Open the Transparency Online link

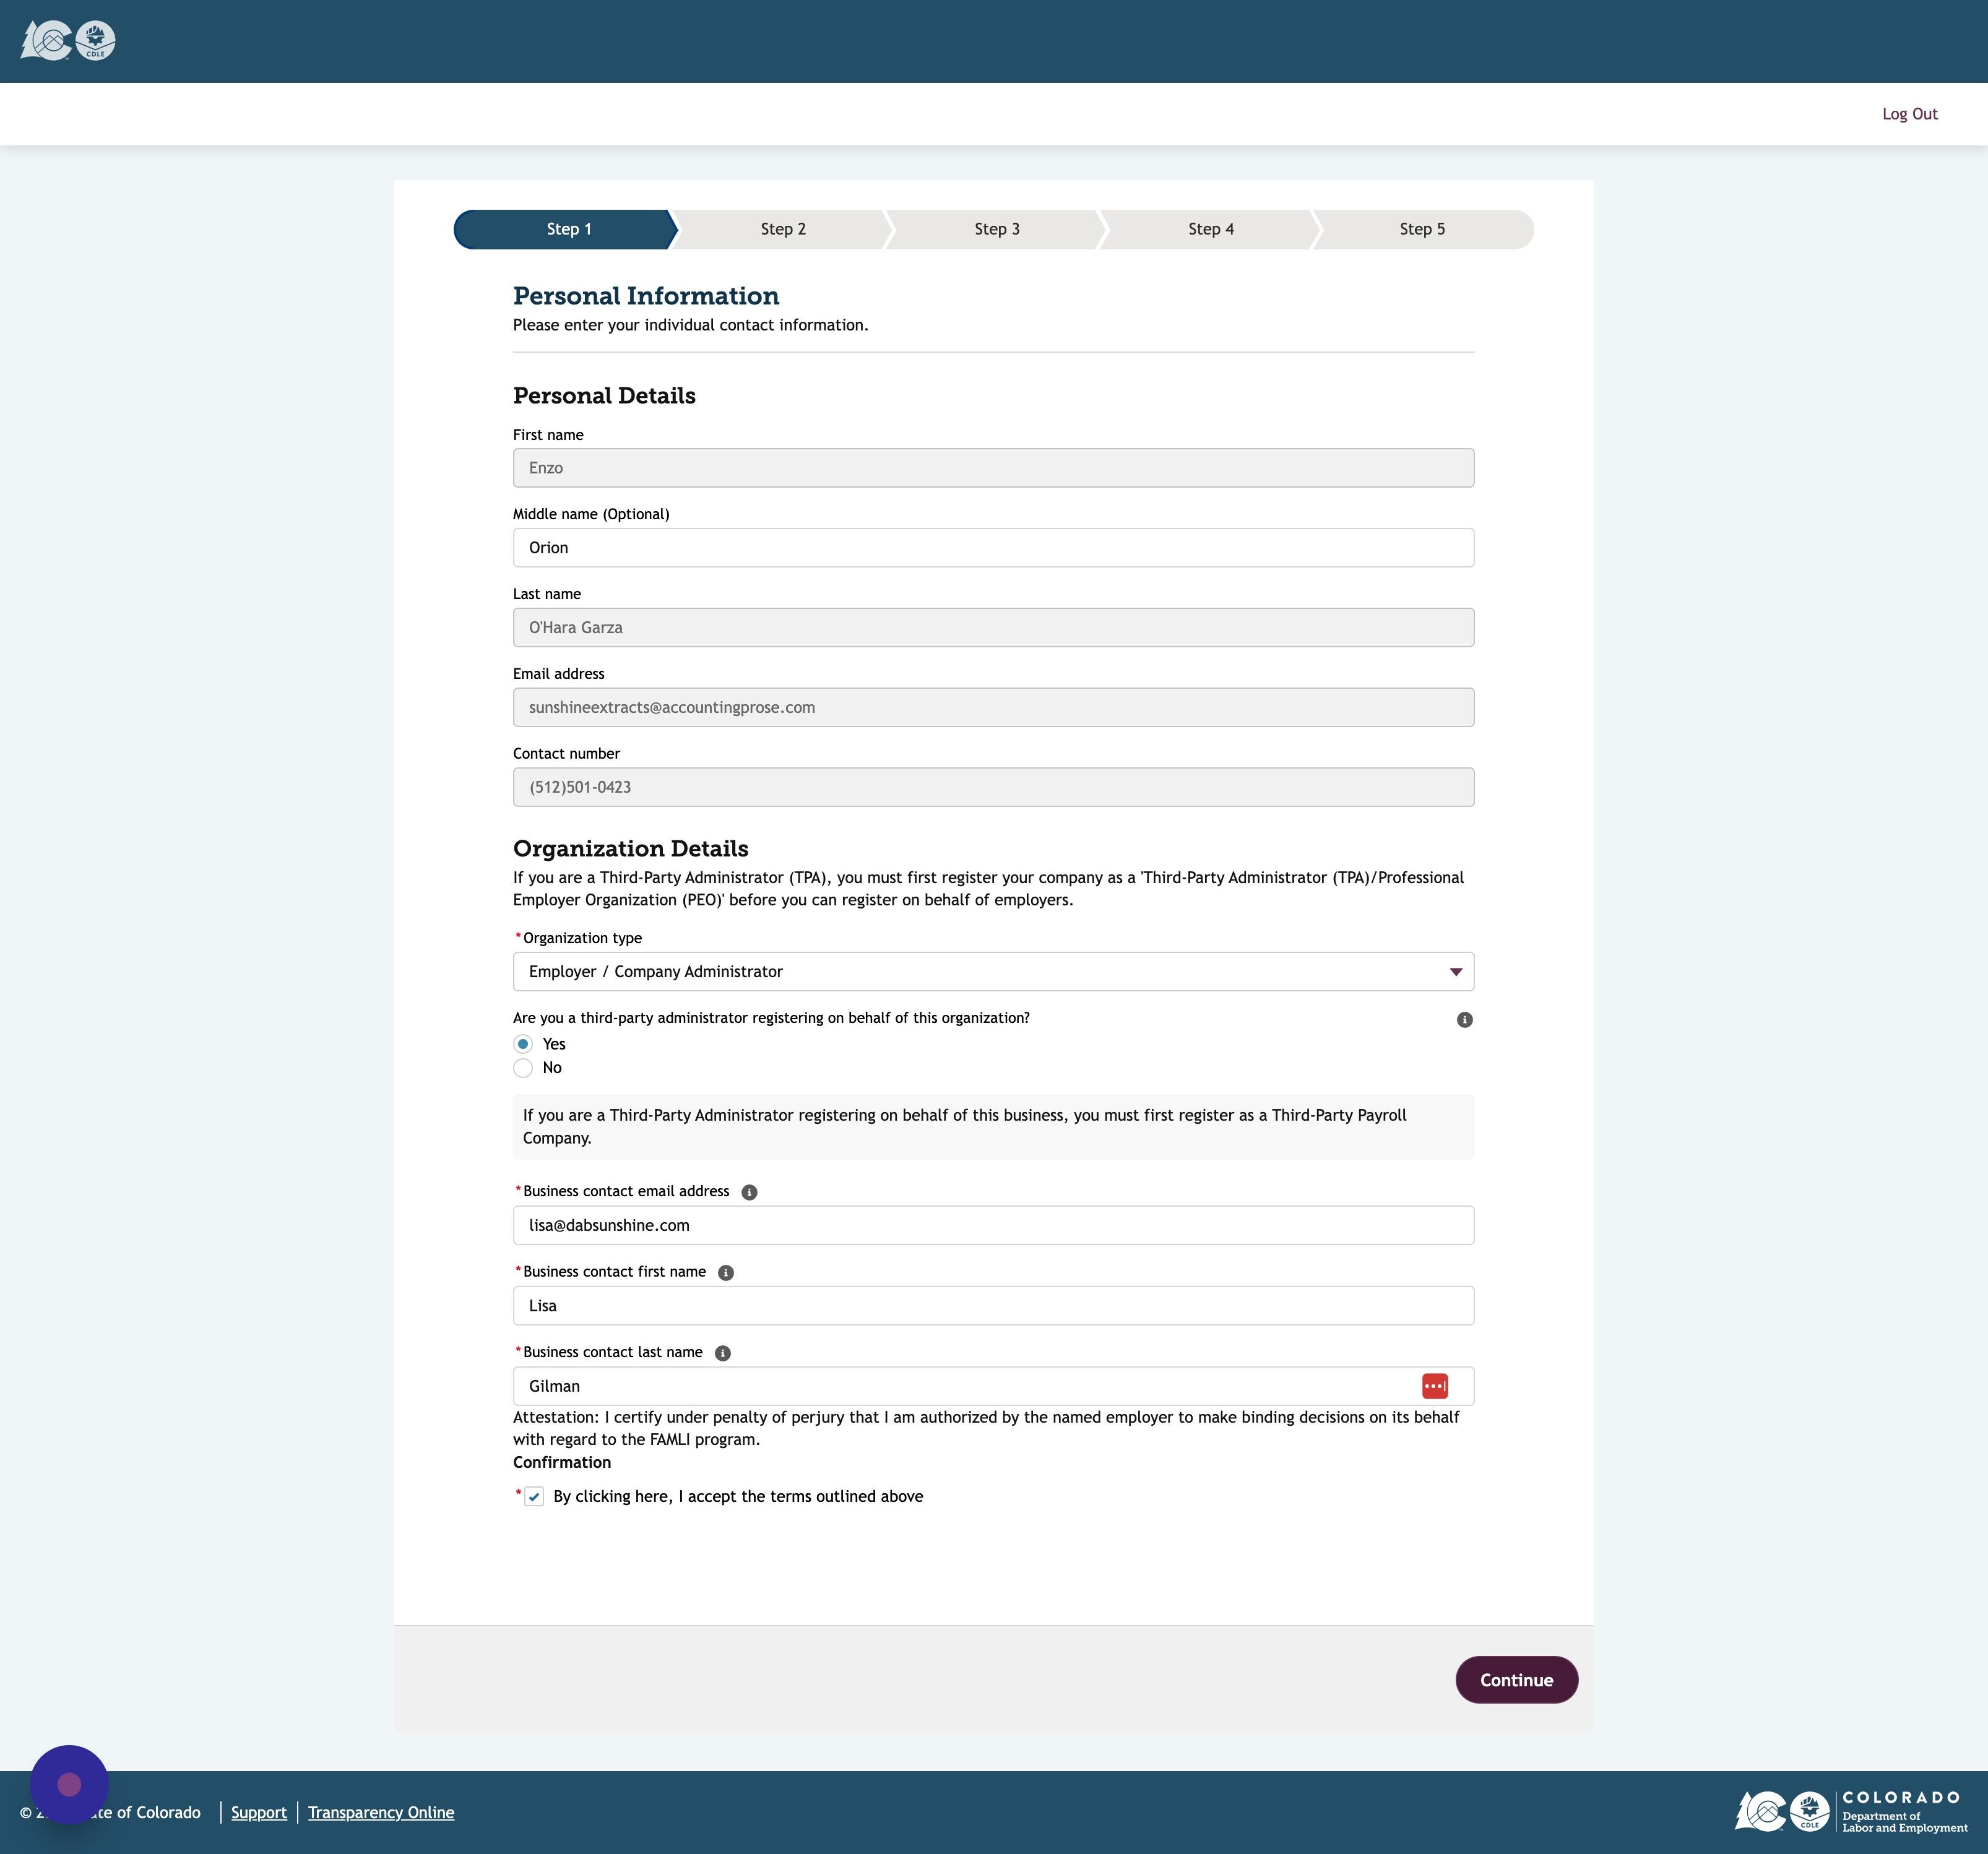pyautogui.click(x=381, y=1812)
